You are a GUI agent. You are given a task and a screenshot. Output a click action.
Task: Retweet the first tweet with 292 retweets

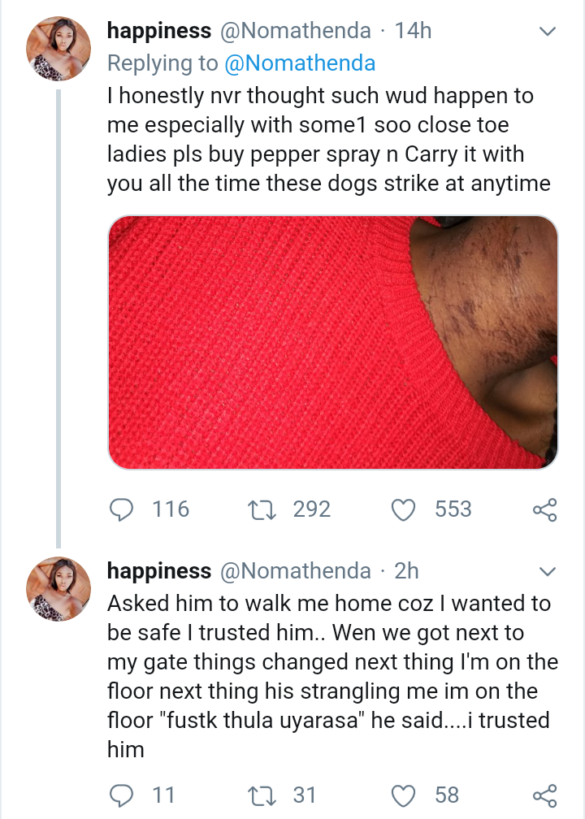pyautogui.click(x=262, y=510)
